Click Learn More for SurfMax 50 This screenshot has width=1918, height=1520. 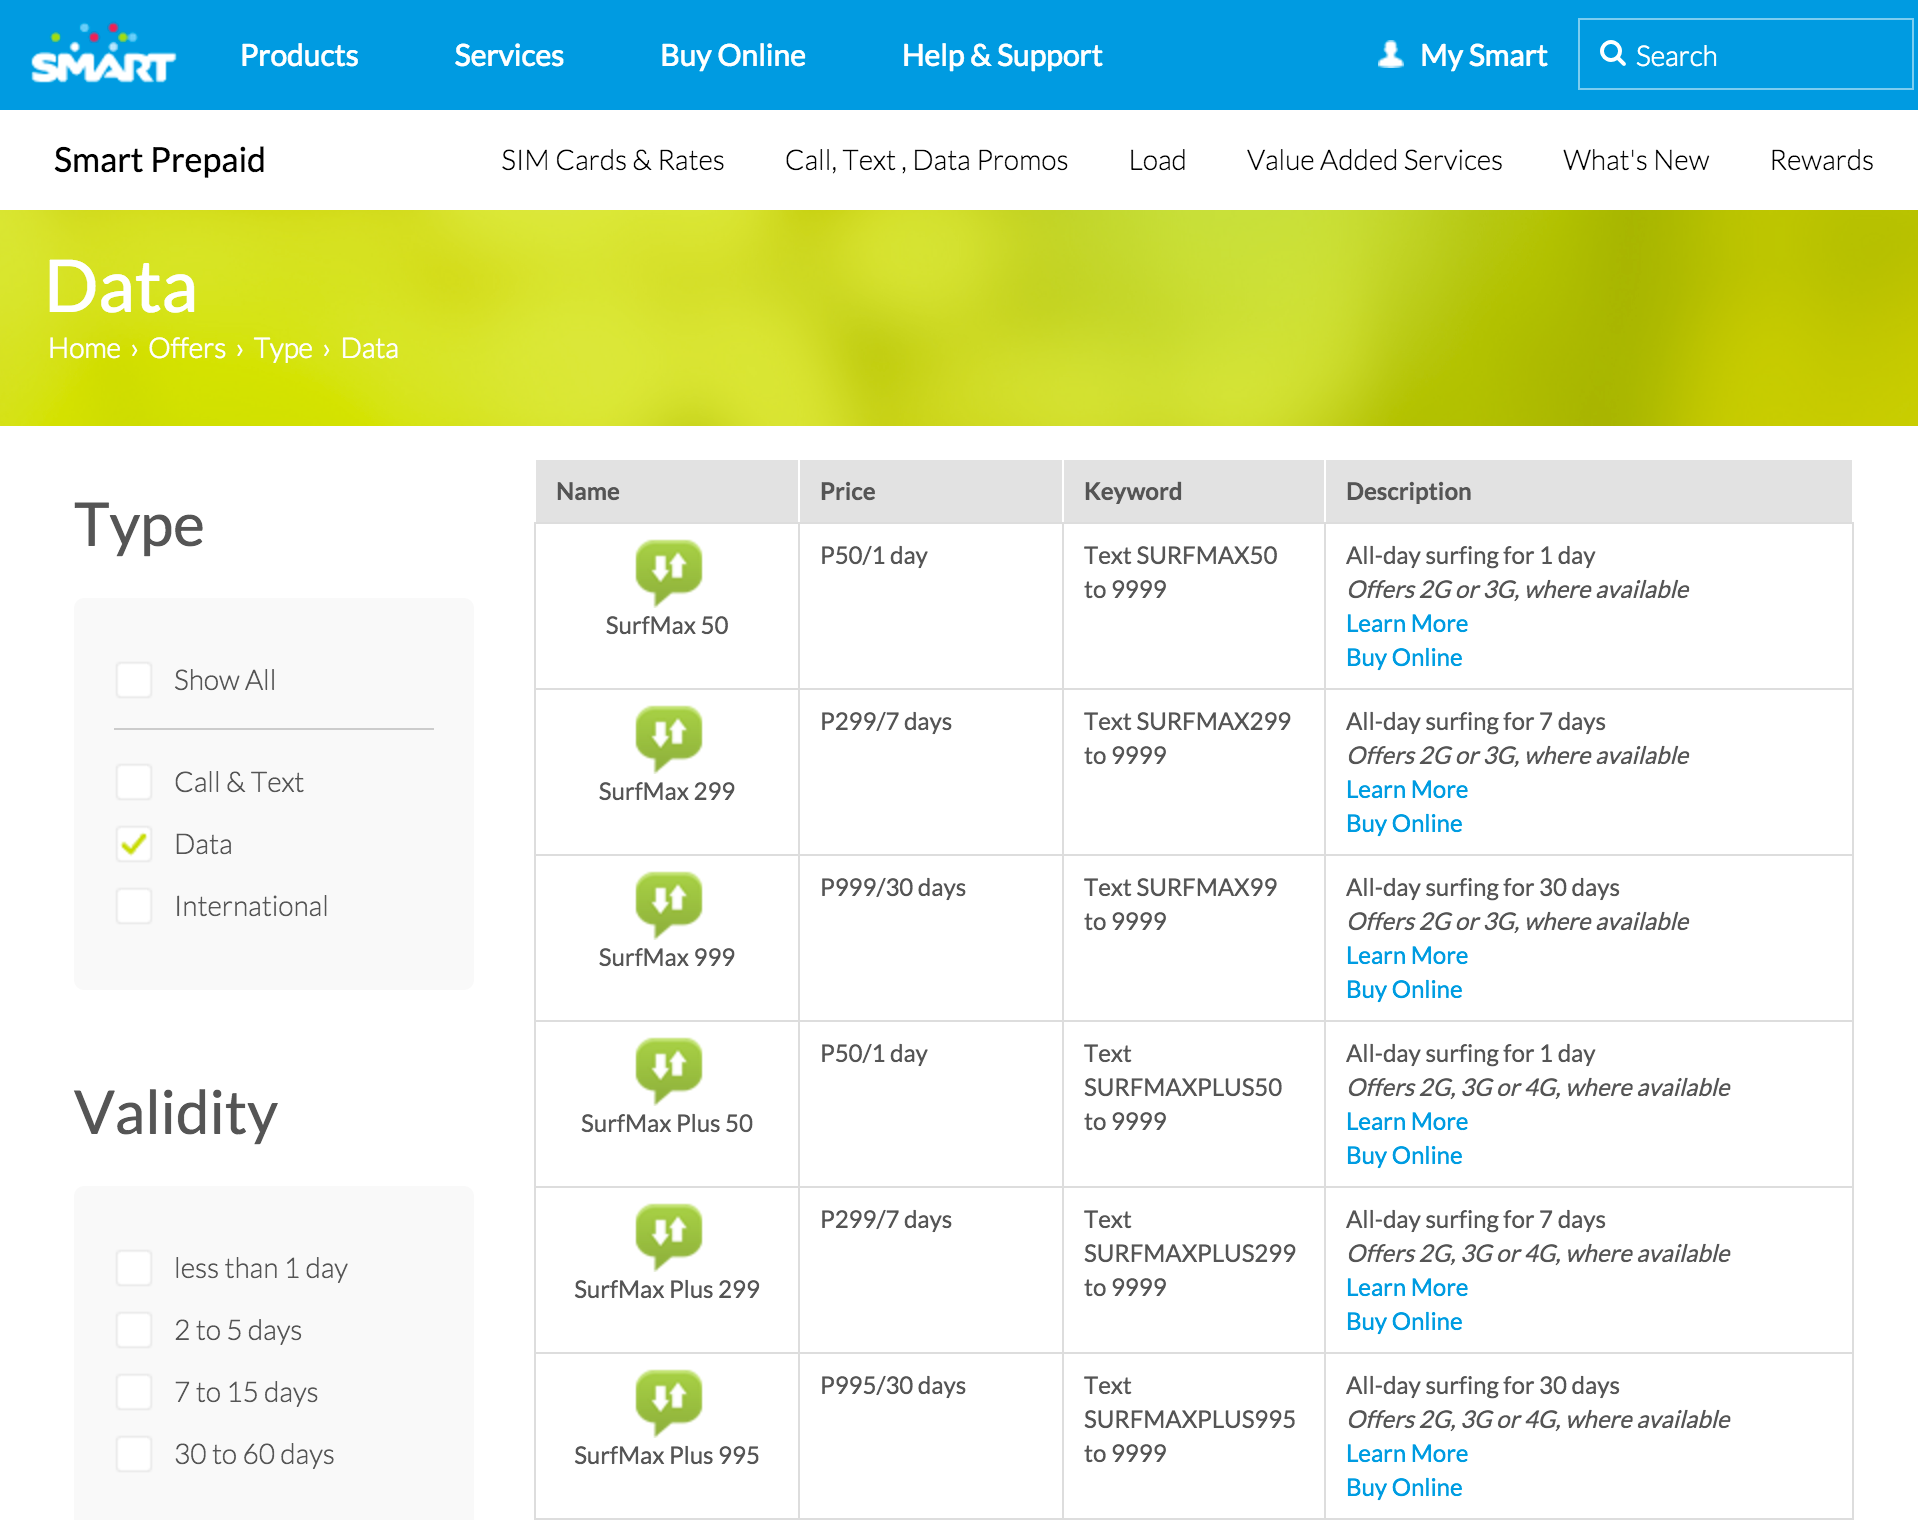point(1407,623)
